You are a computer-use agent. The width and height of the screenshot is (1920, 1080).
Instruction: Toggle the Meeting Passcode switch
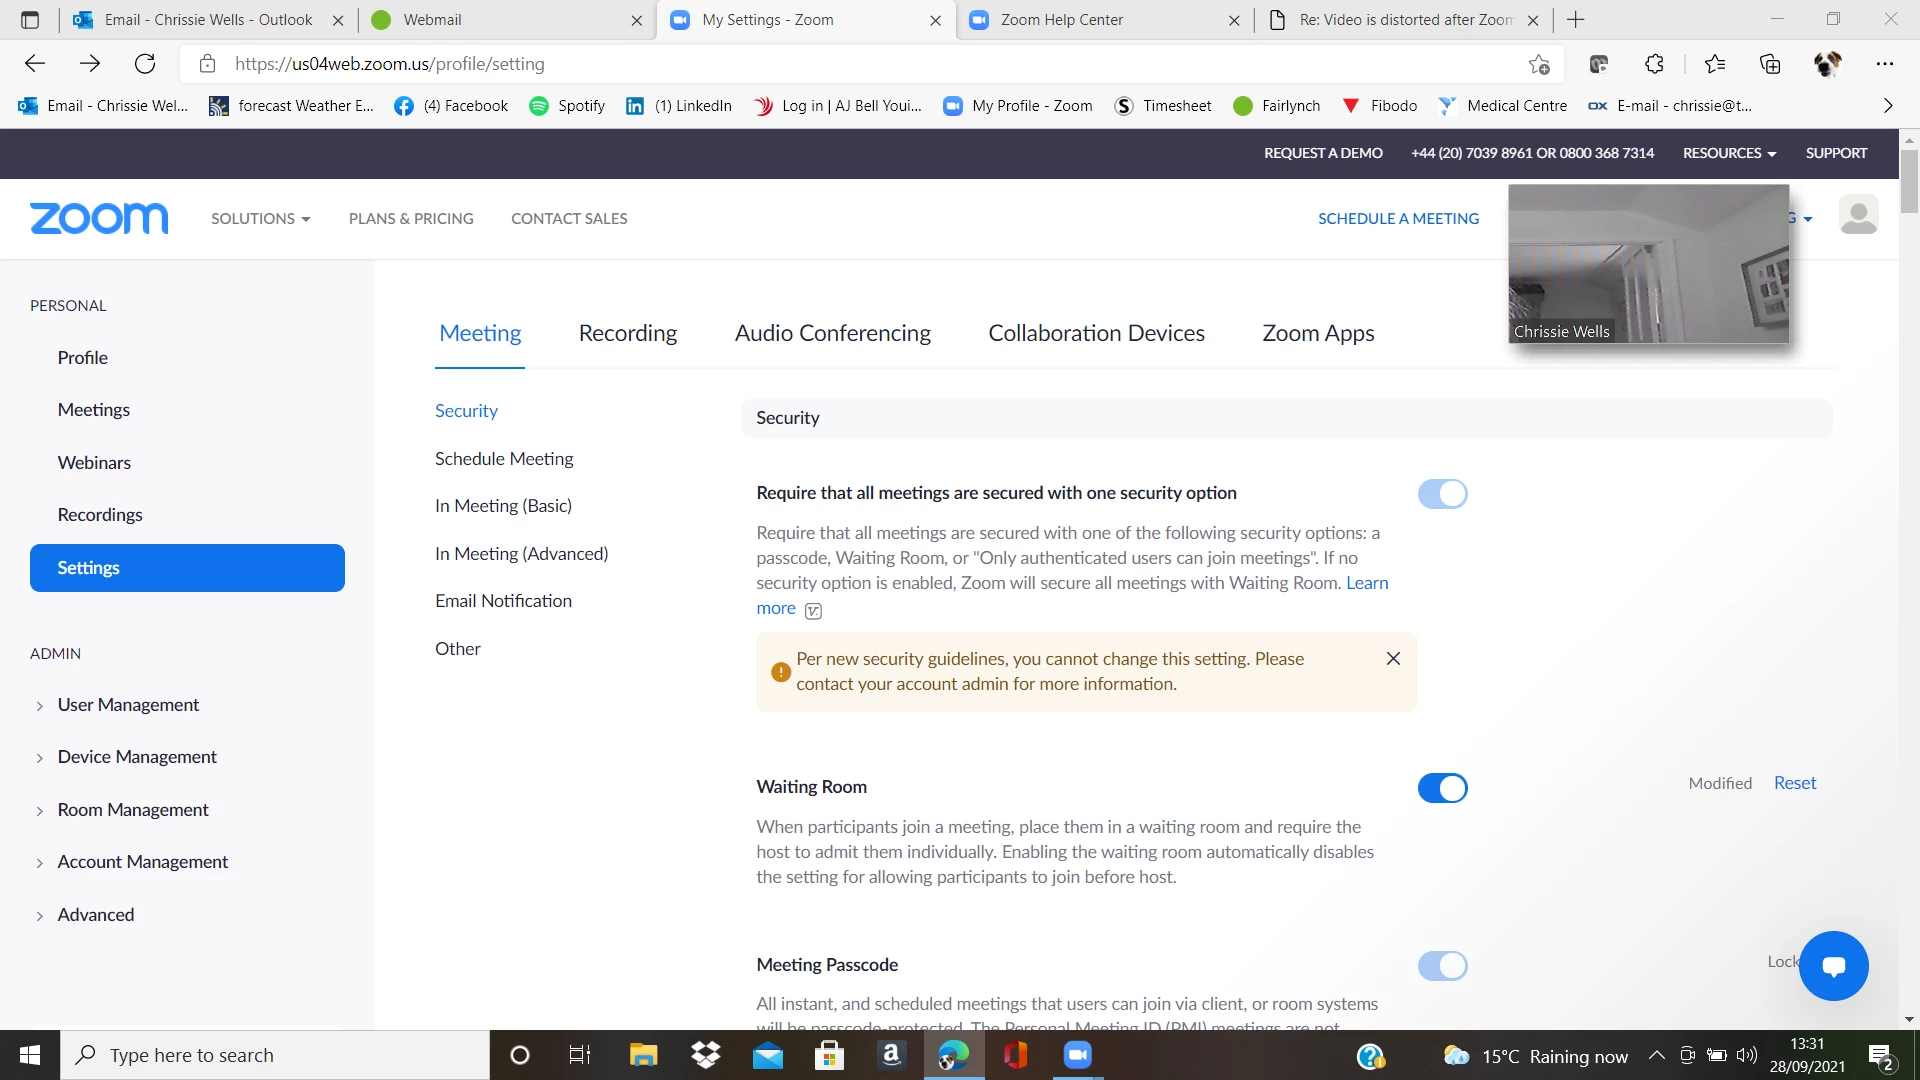coord(1442,966)
